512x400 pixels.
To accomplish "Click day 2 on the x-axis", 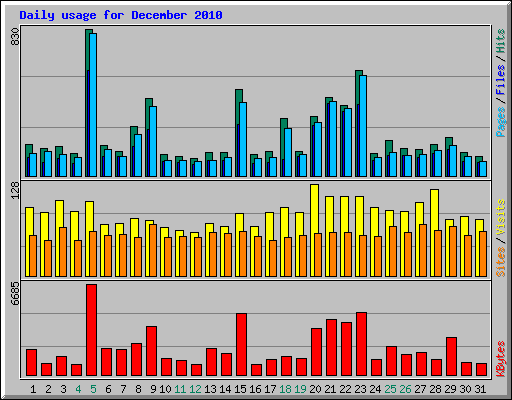I will point(48,389).
